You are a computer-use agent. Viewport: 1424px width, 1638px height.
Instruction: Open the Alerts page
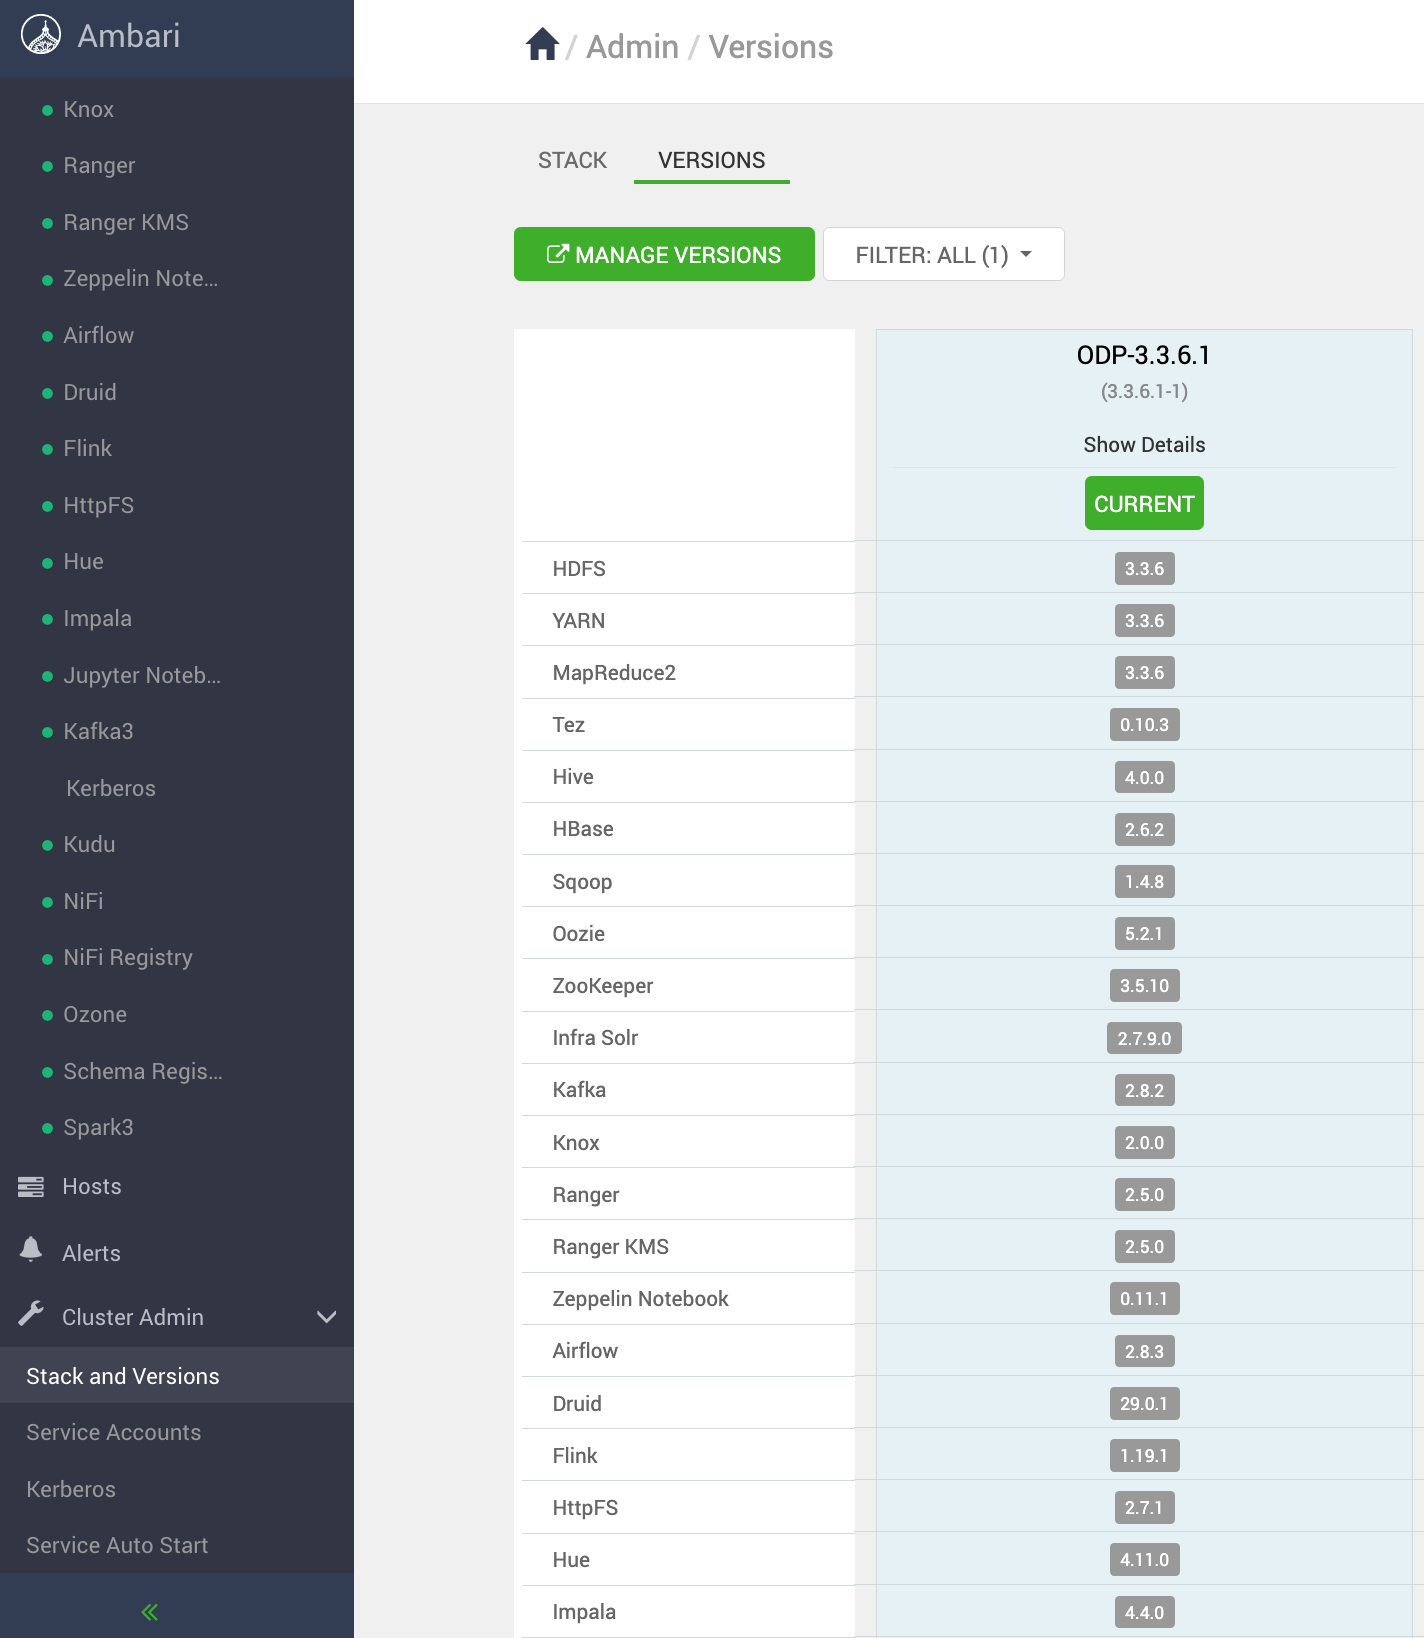91,1253
